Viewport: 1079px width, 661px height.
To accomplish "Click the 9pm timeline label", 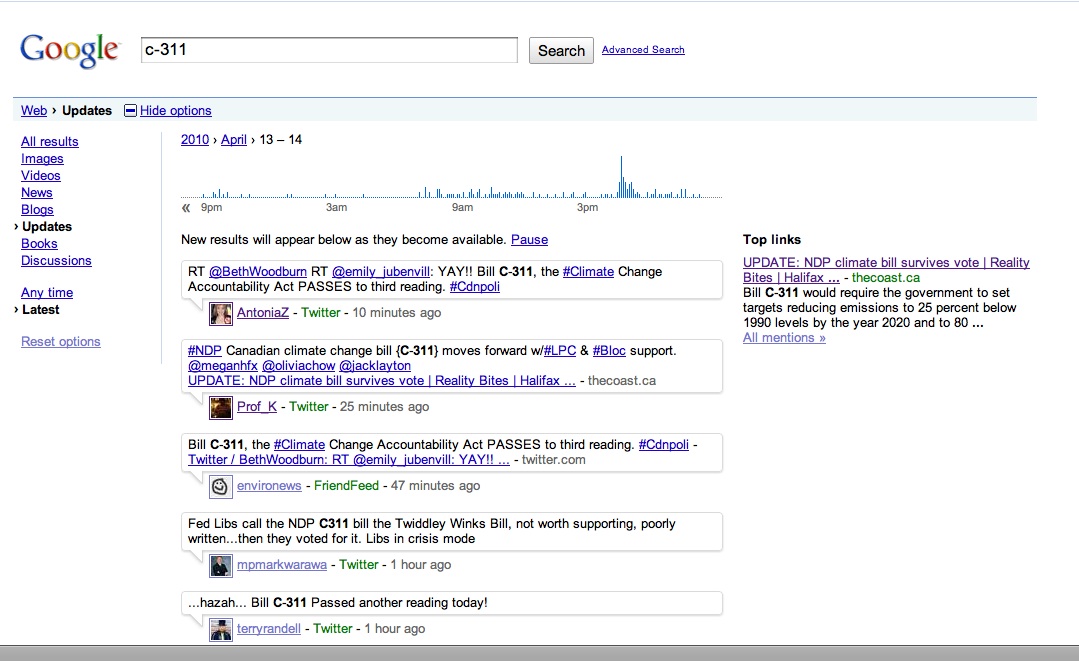I will tap(211, 207).
